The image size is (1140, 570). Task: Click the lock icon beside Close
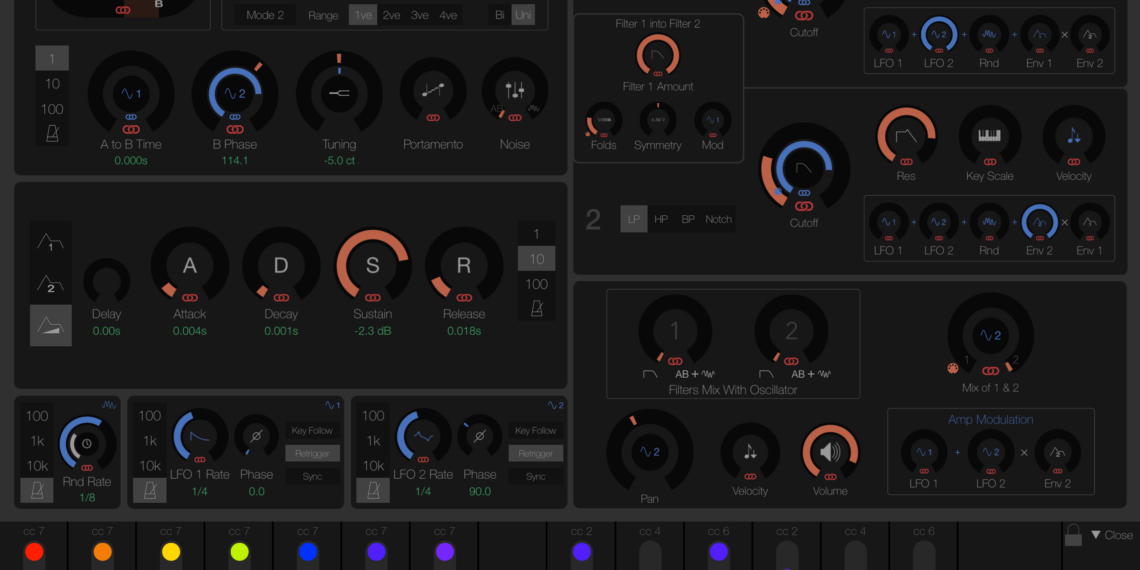(1073, 536)
